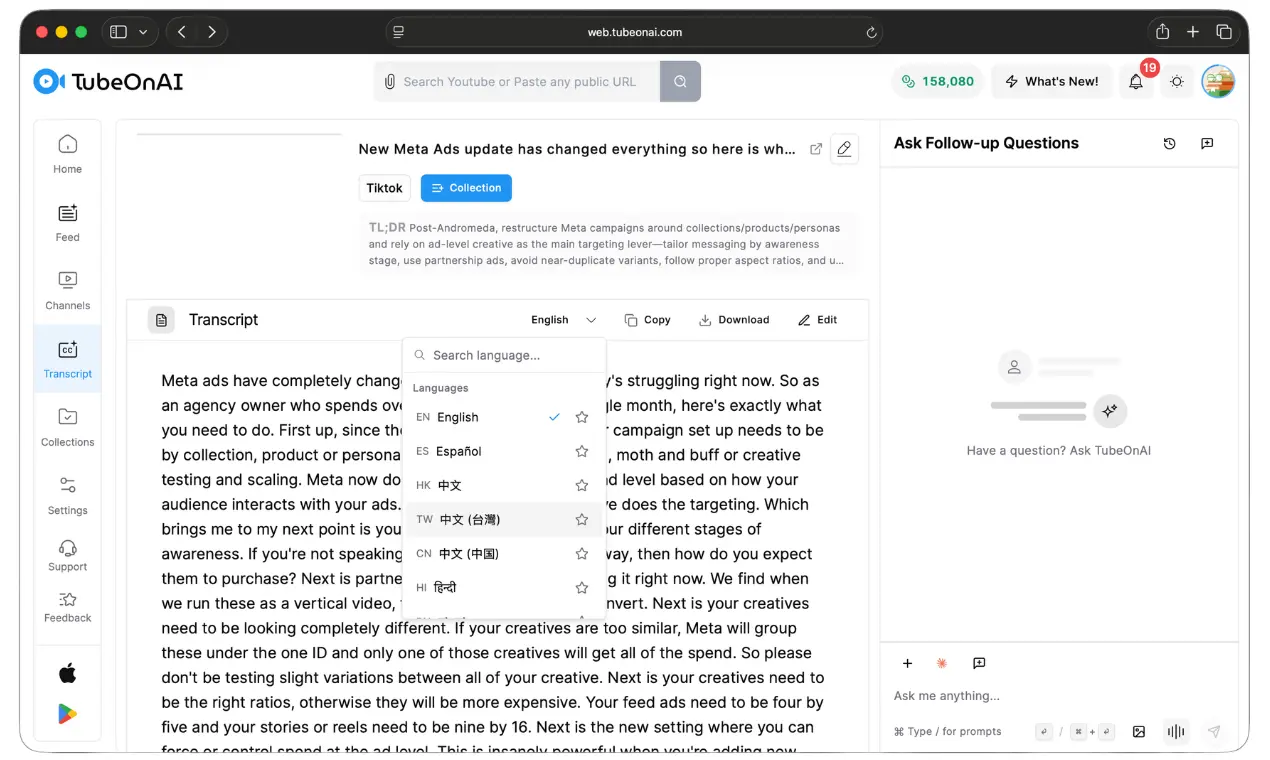The image size is (1270, 760).
Task: Collapse the English language dropdown
Action: coord(563,320)
